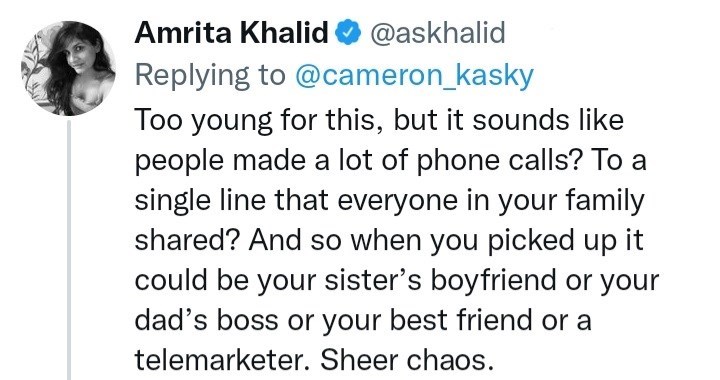Click the line starting 'Too young for this'

(x=379, y=121)
